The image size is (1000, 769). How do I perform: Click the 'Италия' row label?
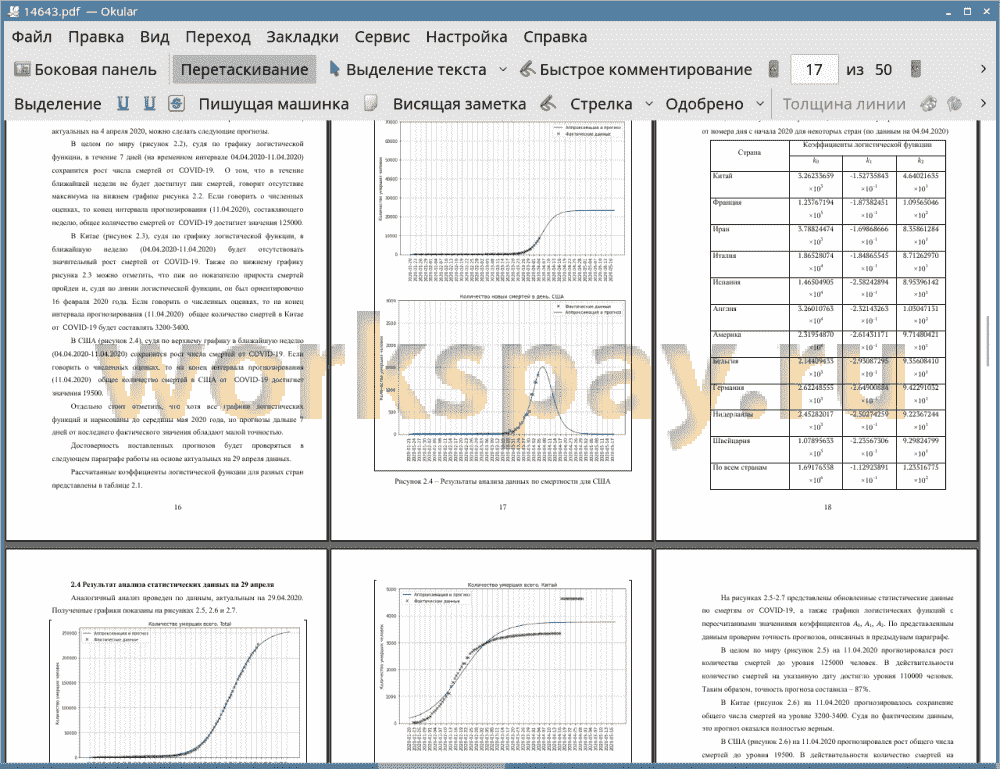[725, 255]
